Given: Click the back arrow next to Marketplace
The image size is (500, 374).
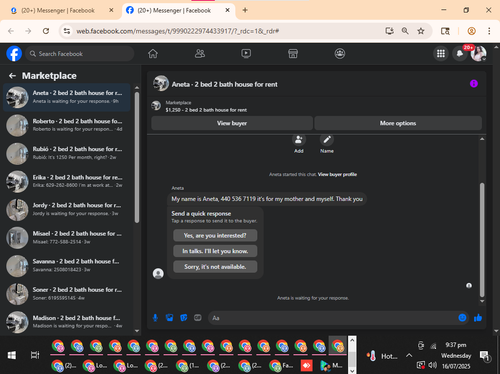Looking at the screenshot, I should point(12,76).
